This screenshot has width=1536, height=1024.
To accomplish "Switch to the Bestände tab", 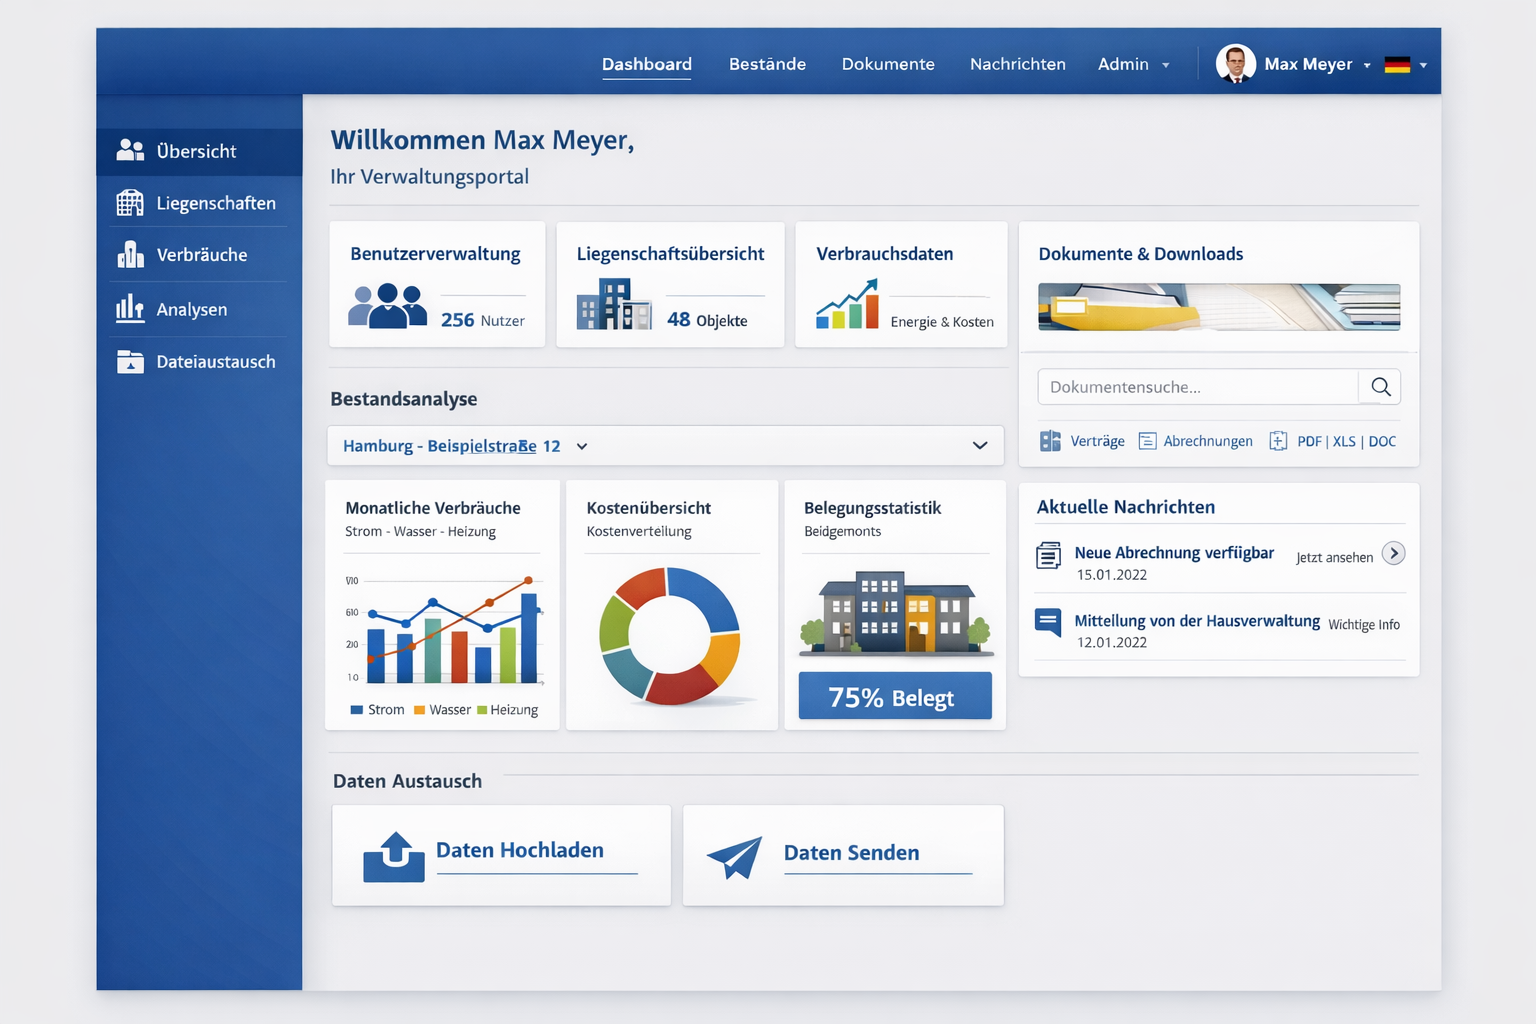I will (767, 64).
